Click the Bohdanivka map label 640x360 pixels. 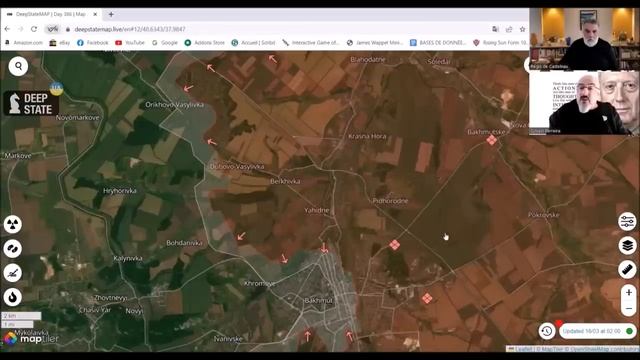(x=184, y=243)
